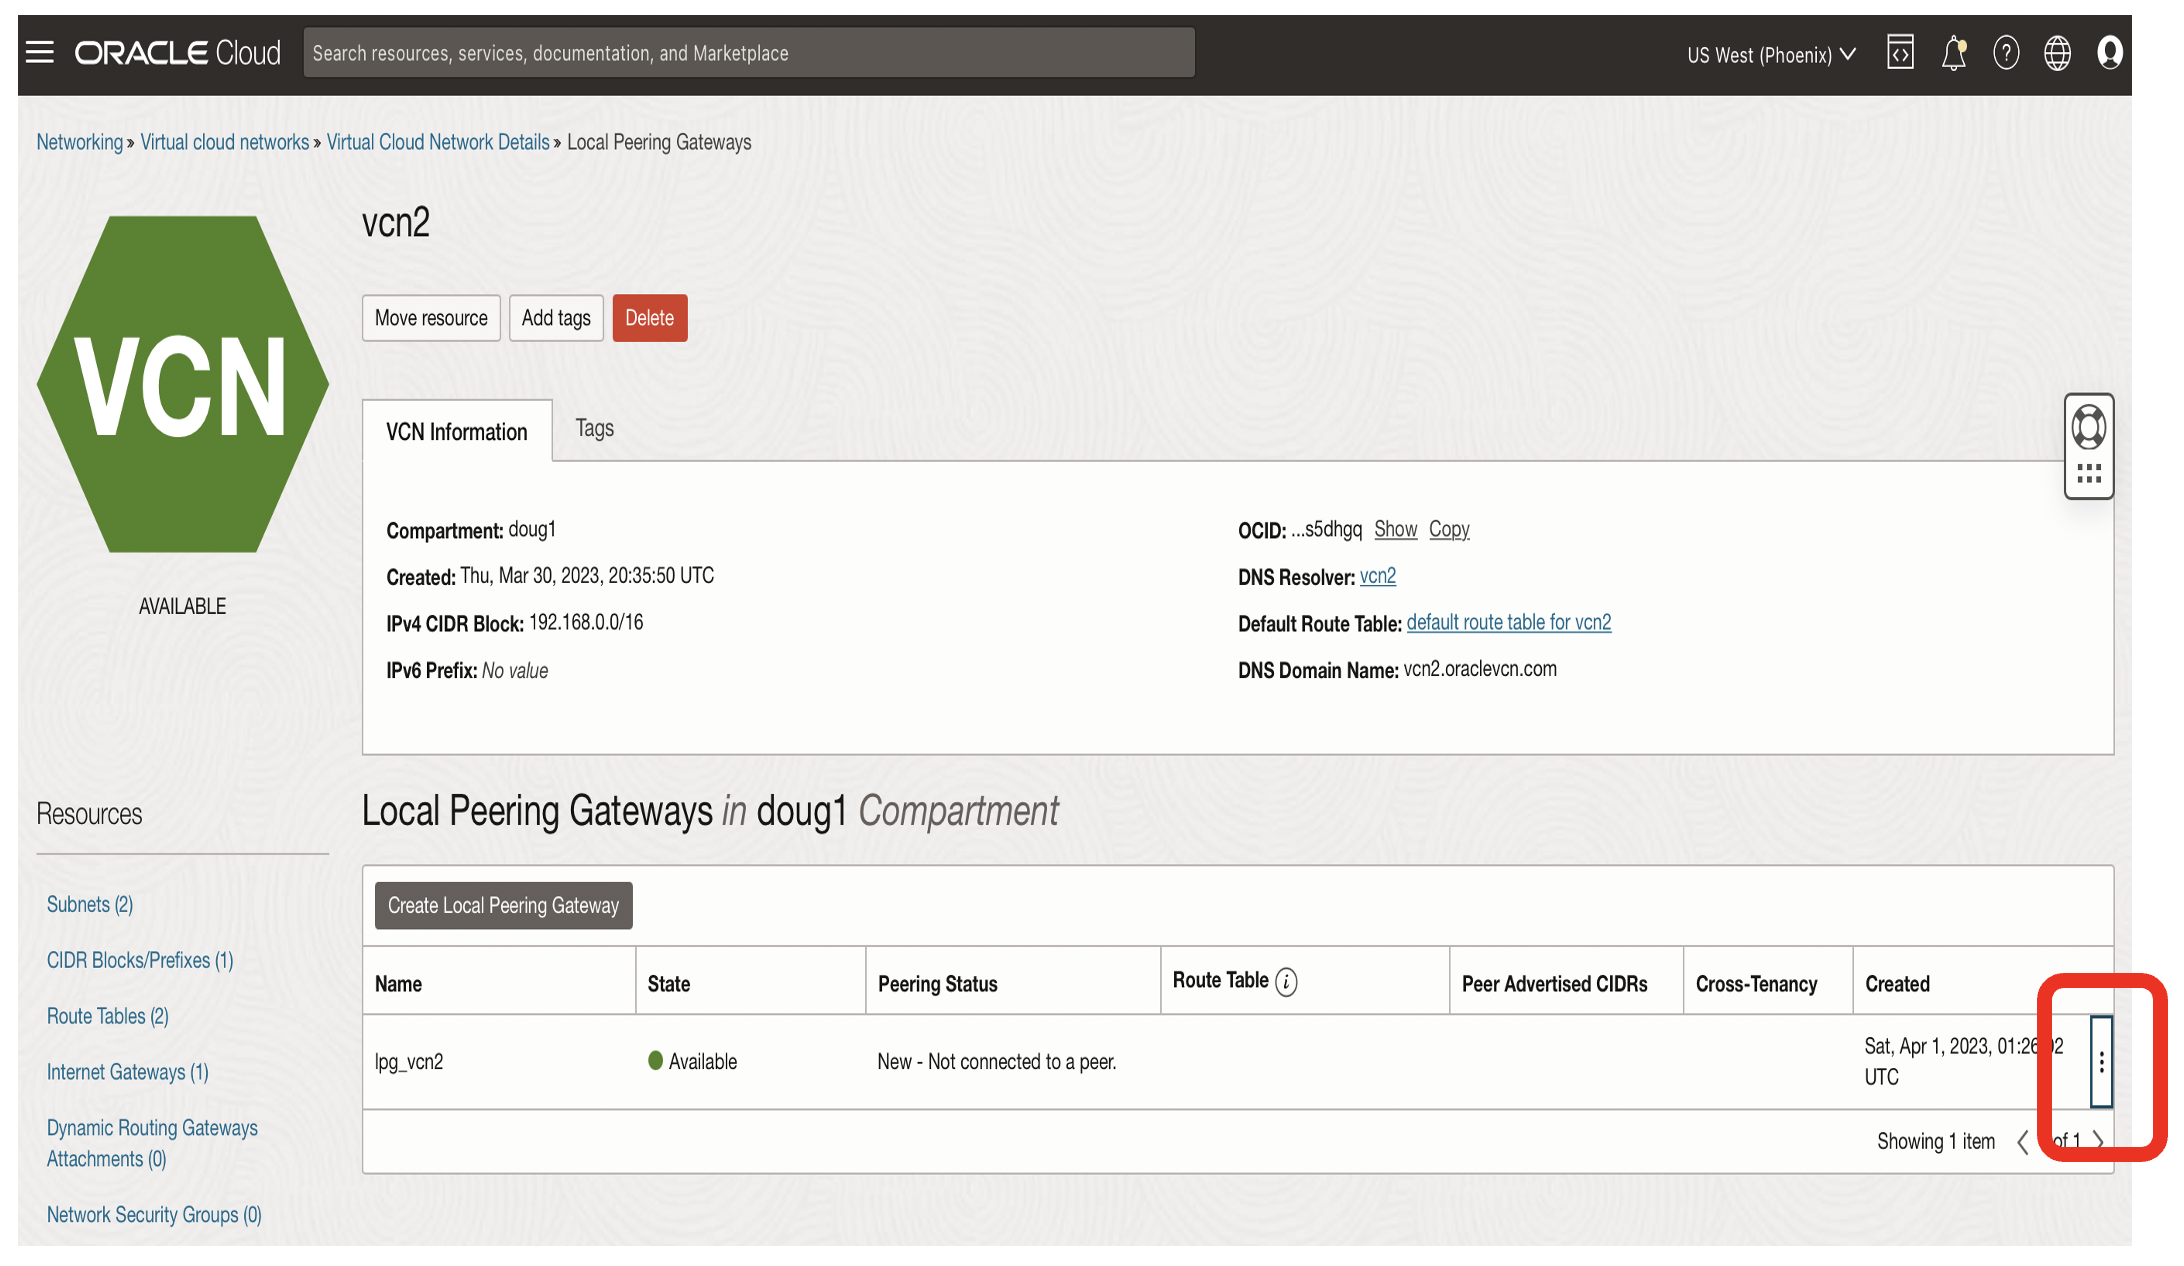This screenshot has height=1266, width=2184.
Task: Click the help question mark icon
Action: (2006, 53)
